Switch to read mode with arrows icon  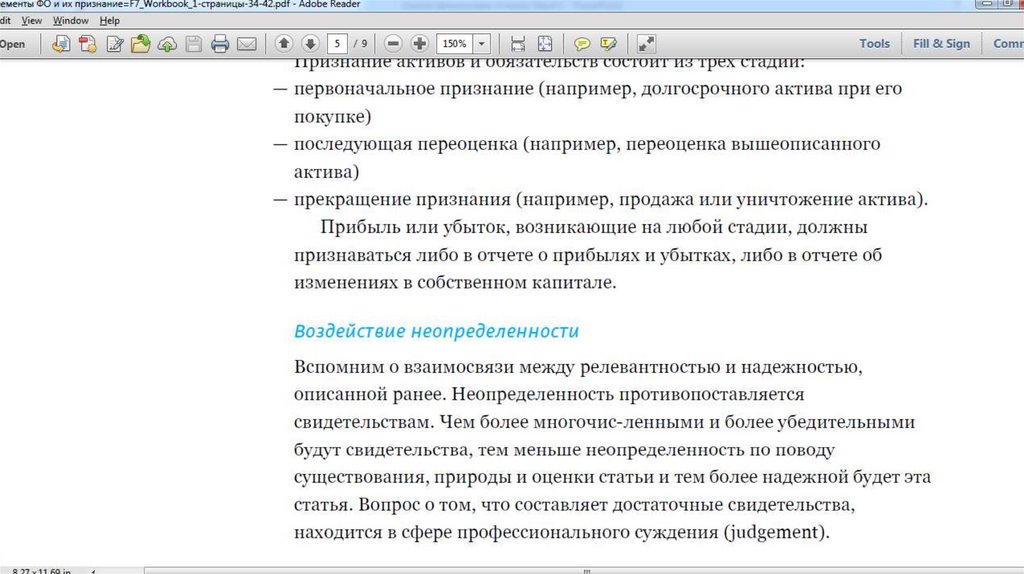pyautogui.click(x=646, y=44)
